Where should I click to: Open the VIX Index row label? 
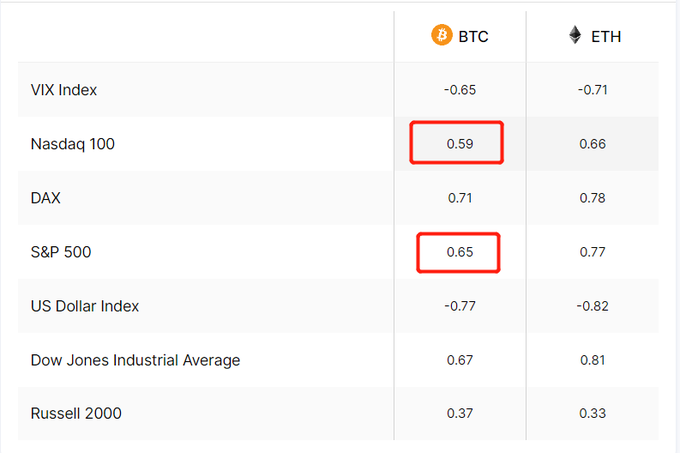64,90
